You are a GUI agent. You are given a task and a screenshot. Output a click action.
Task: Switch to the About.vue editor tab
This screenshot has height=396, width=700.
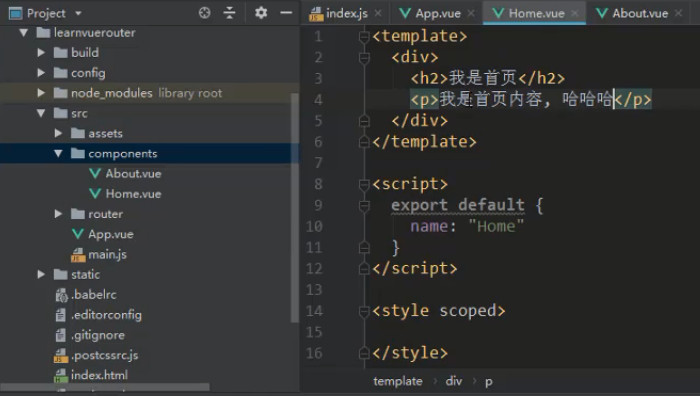[x=640, y=13]
